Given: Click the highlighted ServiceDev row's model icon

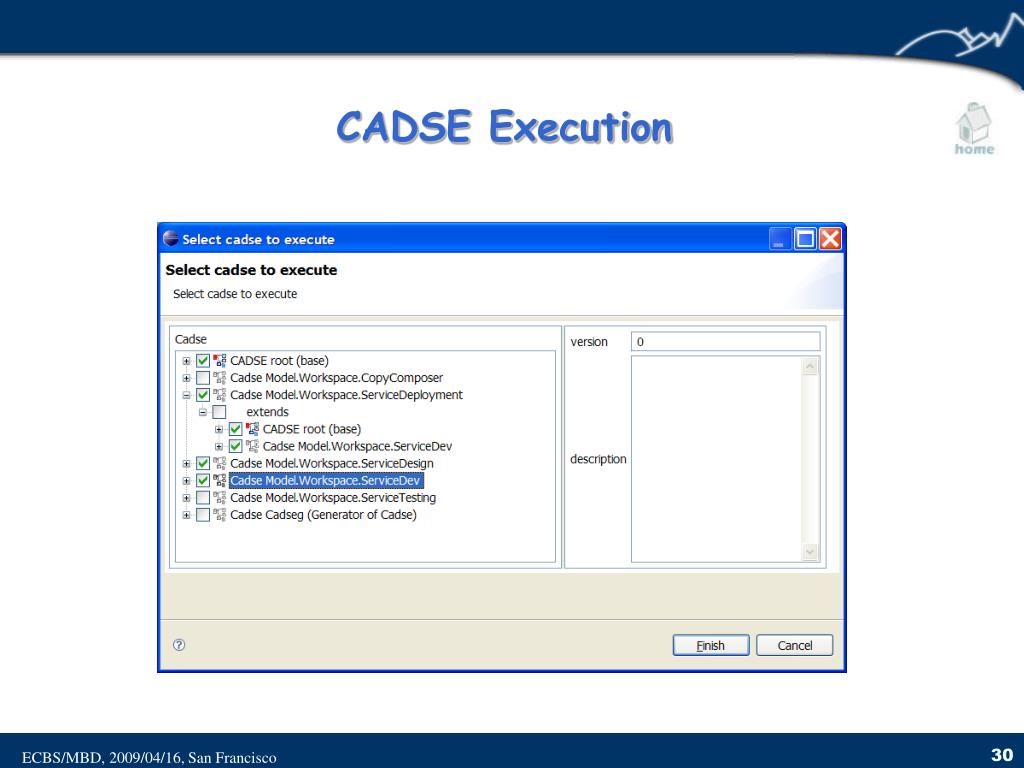Looking at the screenshot, I should click(x=219, y=480).
